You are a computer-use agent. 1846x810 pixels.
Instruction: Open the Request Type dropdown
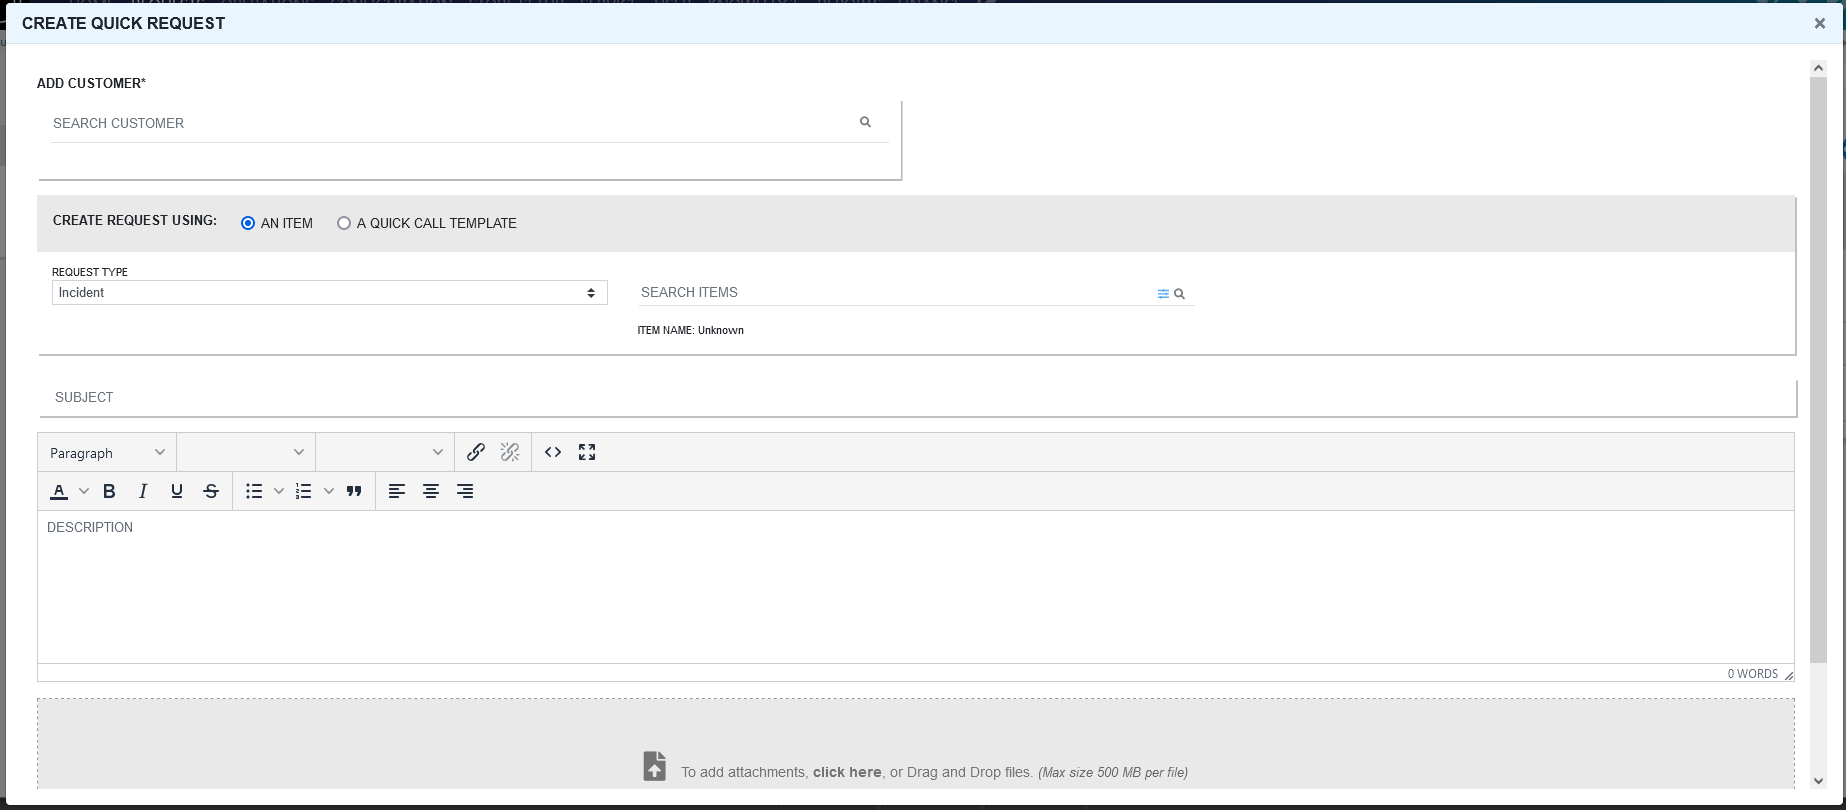click(x=329, y=293)
